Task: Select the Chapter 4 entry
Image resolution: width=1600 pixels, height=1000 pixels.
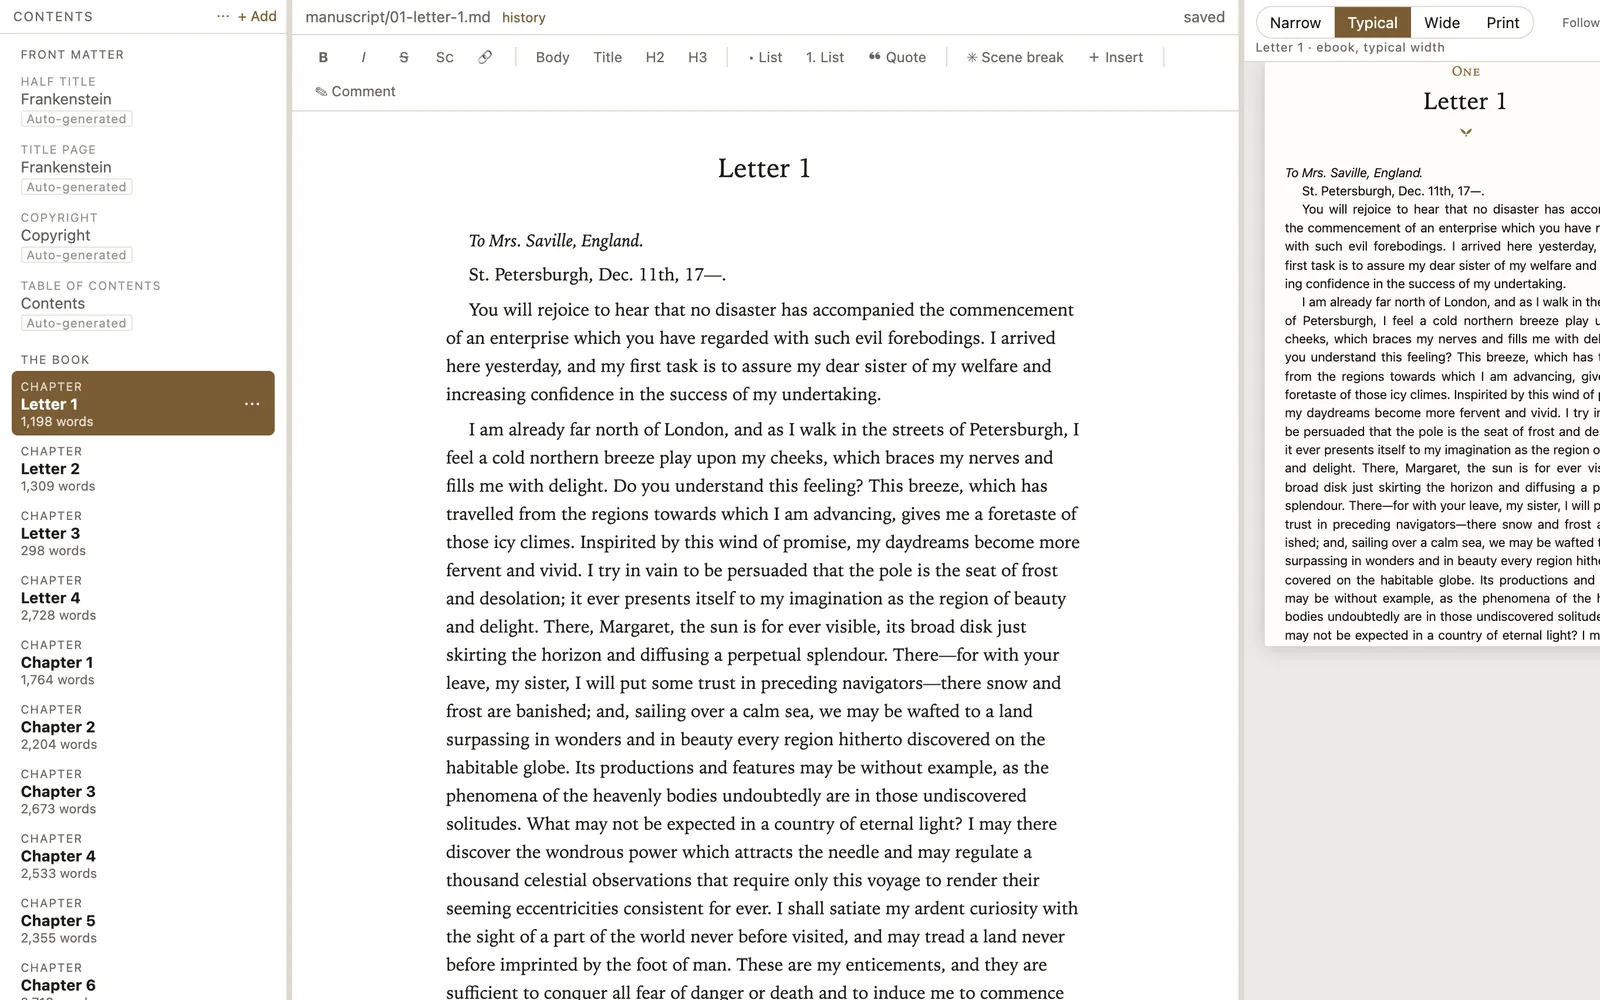Action: 143,856
